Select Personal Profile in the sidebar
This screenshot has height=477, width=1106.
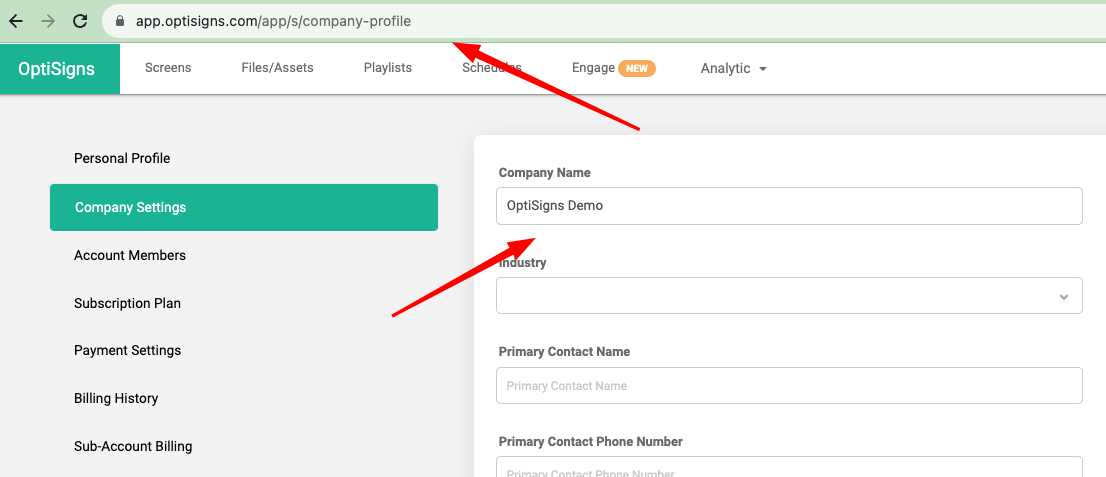[122, 158]
